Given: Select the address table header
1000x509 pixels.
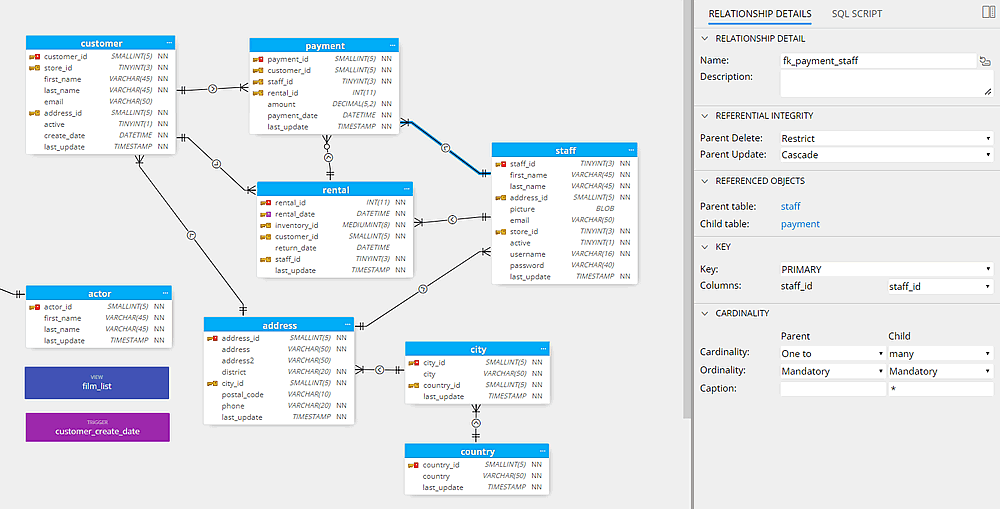Looking at the screenshot, I should pos(279,325).
